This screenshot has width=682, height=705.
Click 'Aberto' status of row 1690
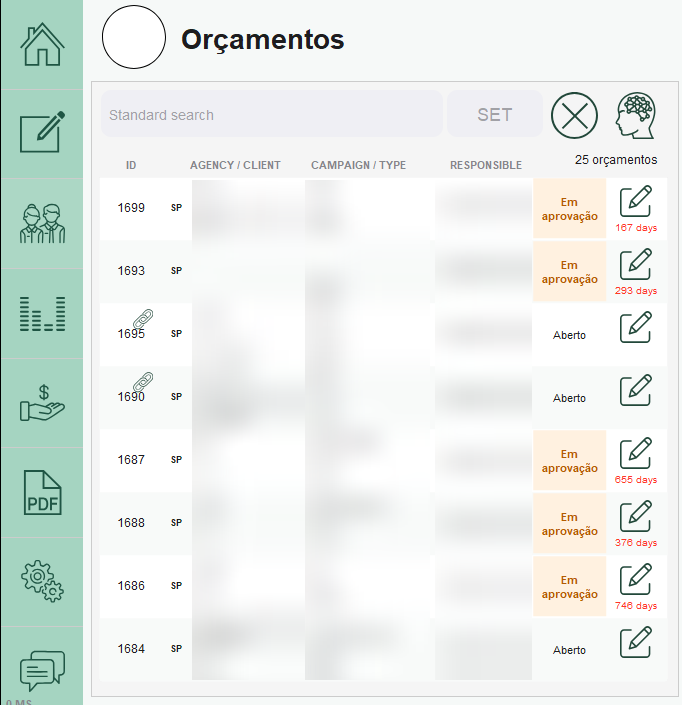pos(569,398)
